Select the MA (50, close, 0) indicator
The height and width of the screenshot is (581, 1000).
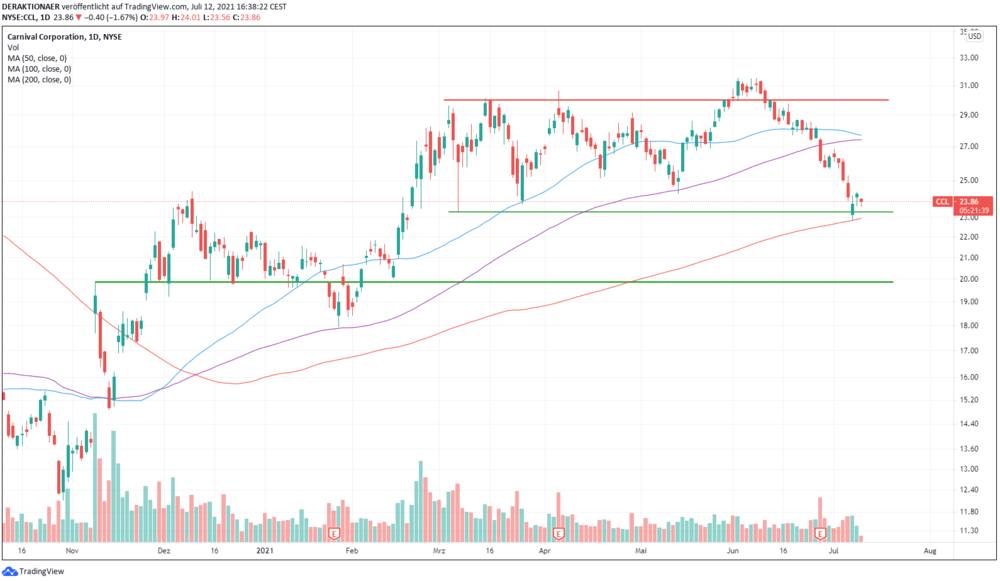coord(37,58)
